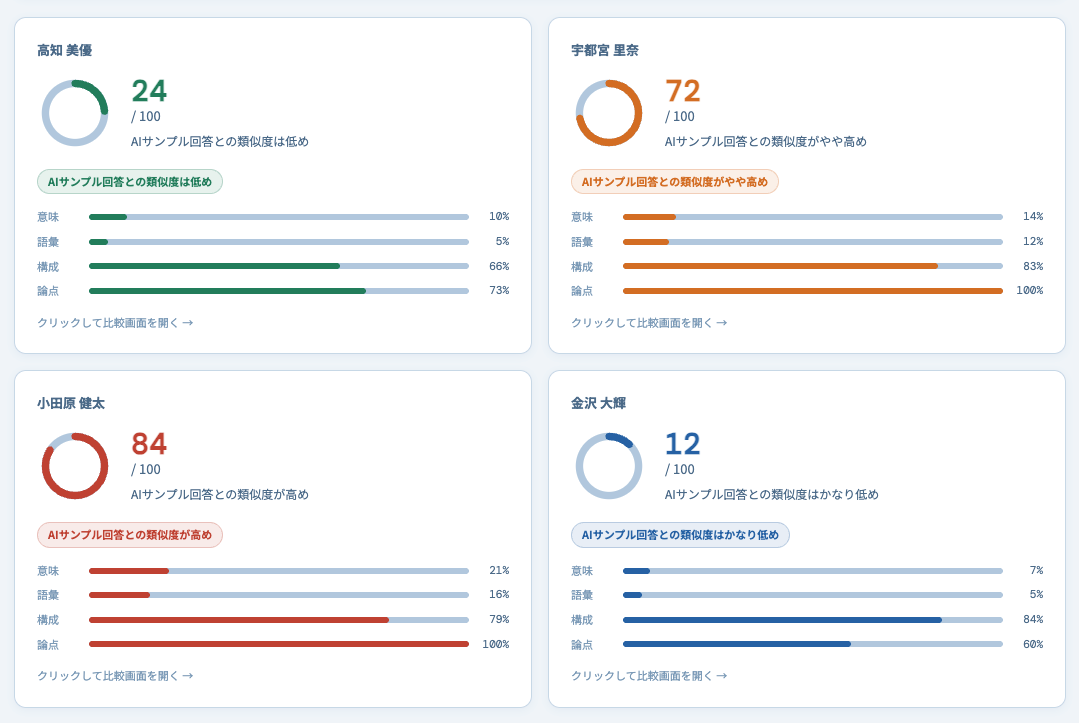Screen dimensions: 1079x723
Task: Open comparison link on 高知 美優 card
Action: click(x=115, y=323)
